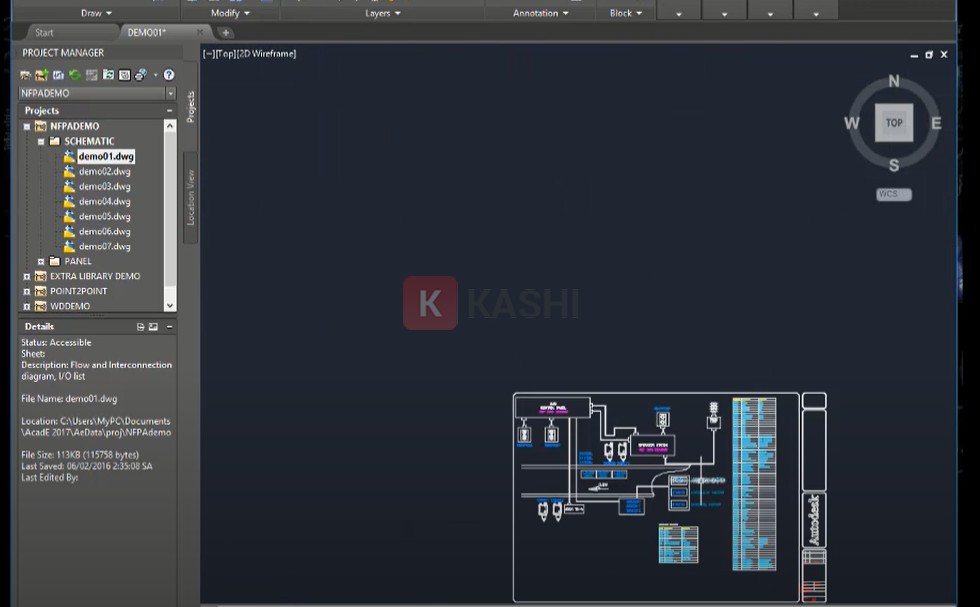Expand the PANEL folder in project tree
The image size is (980, 607).
pos(41,262)
